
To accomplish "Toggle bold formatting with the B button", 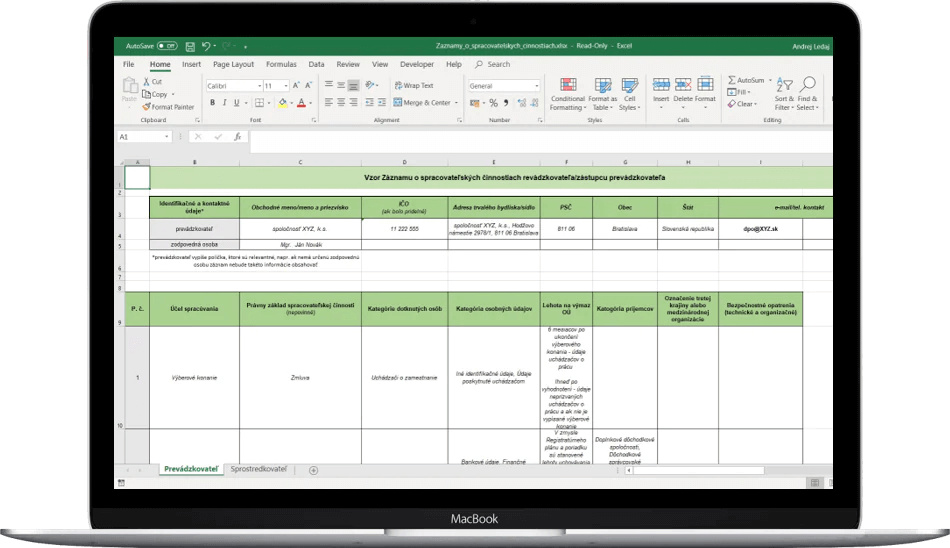I will (x=212, y=103).
